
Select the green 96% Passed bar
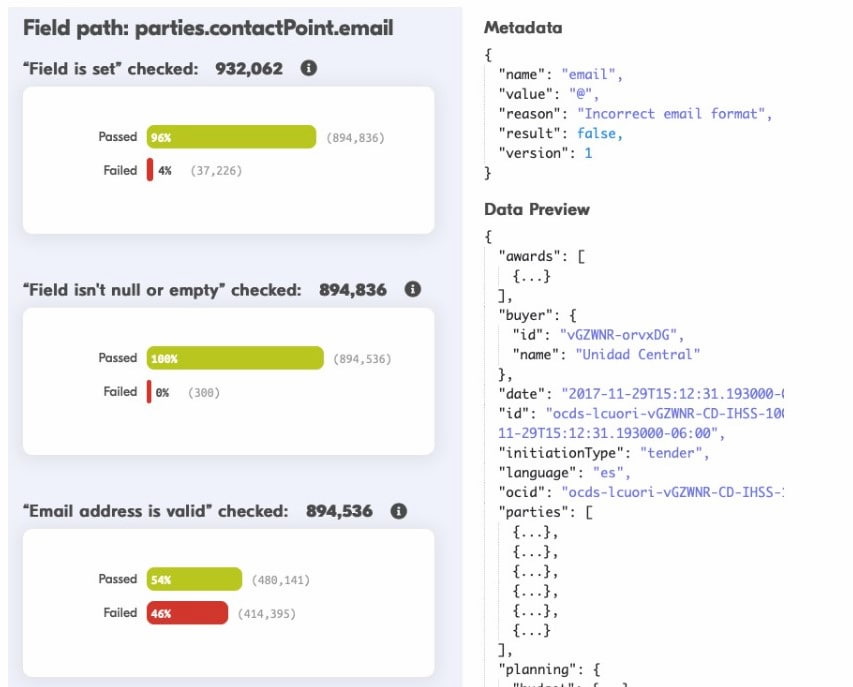pos(230,137)
